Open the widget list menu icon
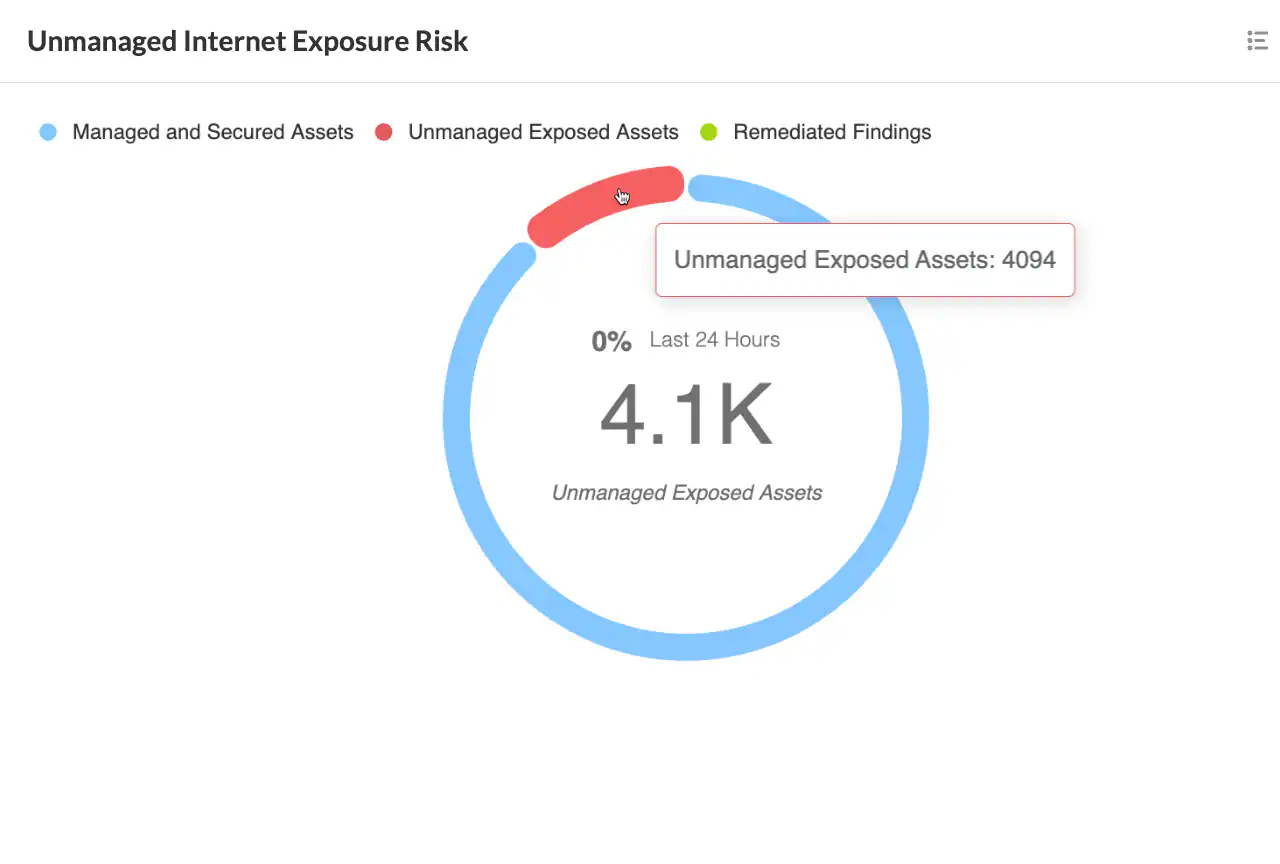This screenshot has width=1280, height=864. [1257, 41]
